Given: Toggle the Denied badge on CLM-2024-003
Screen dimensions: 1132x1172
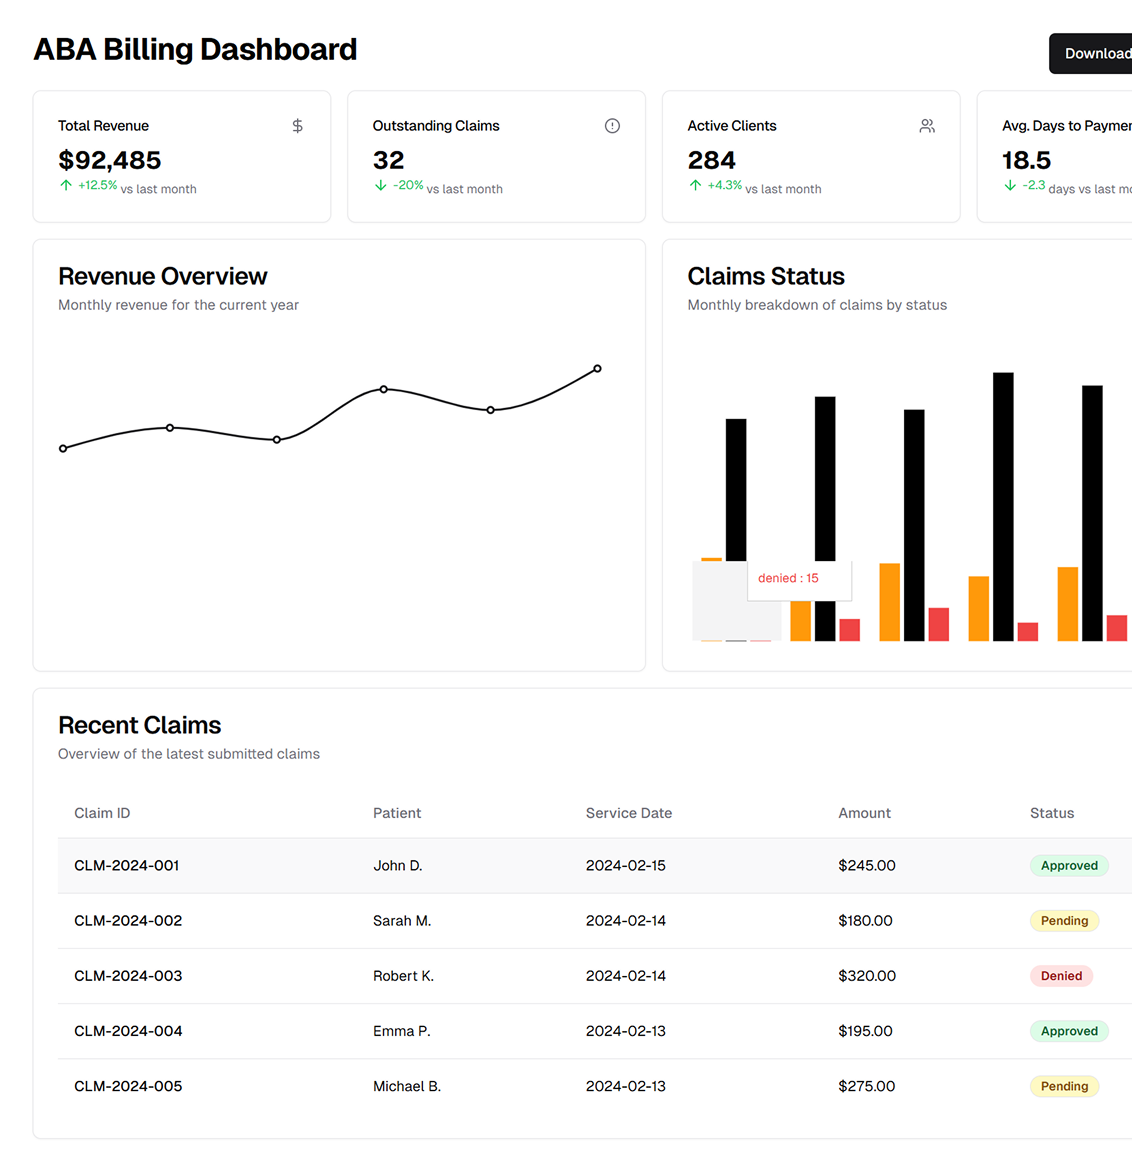Looking at the screenshot, I should tap(1061, 975).
